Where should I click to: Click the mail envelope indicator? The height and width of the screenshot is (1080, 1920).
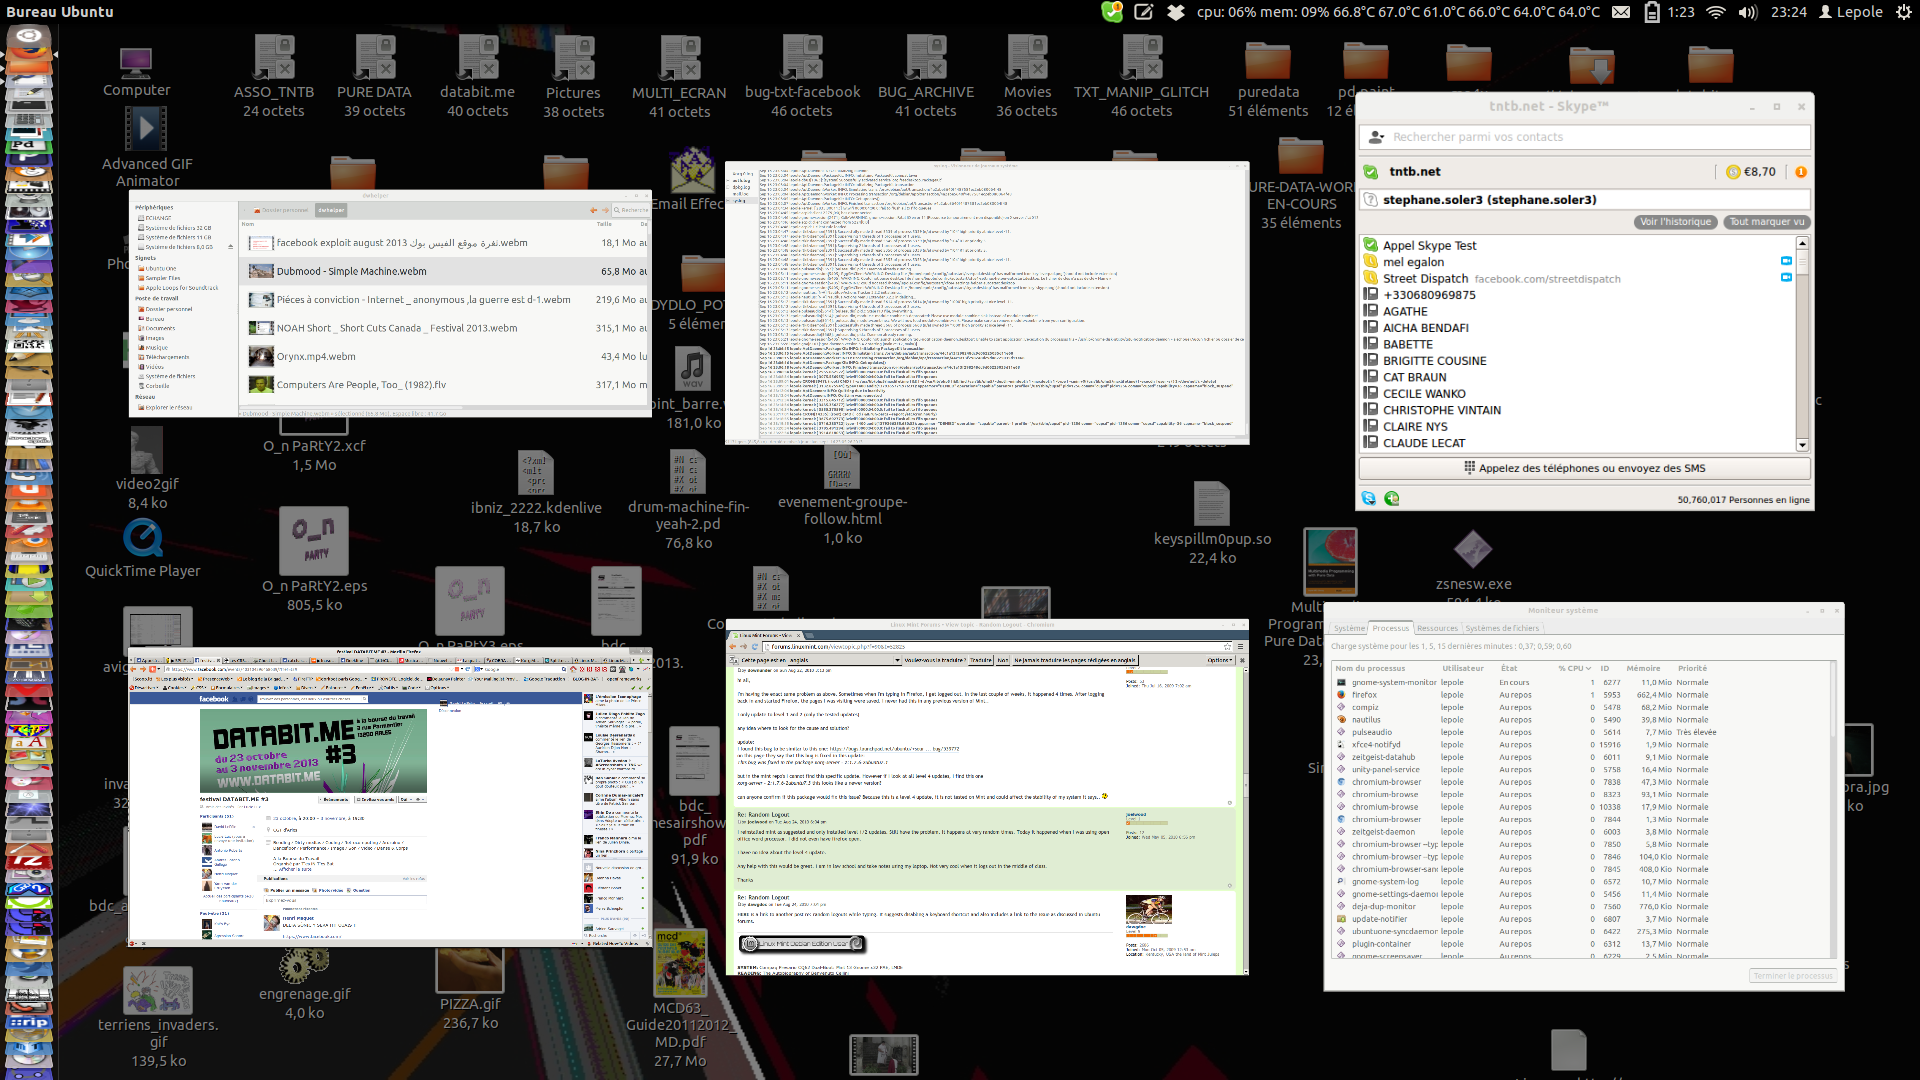click(1621, 12)
